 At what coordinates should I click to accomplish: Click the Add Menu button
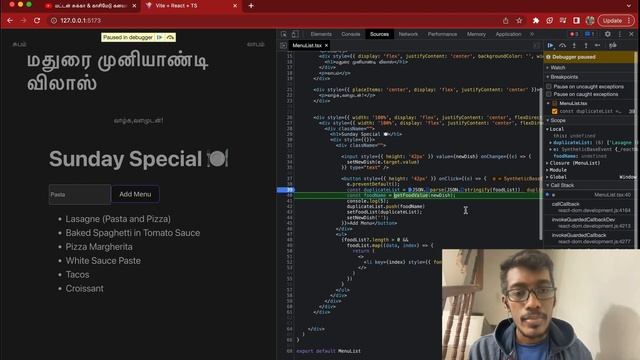135,194
